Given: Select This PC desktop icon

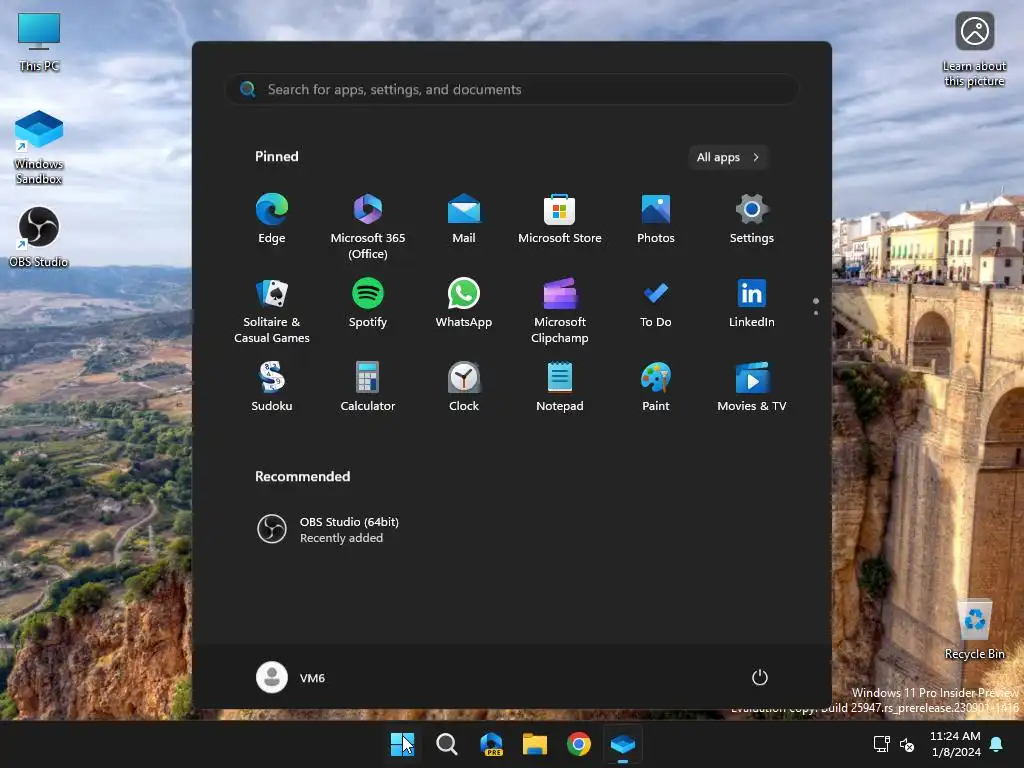Looking at the screenshot, I should click(x=39, y=42).
